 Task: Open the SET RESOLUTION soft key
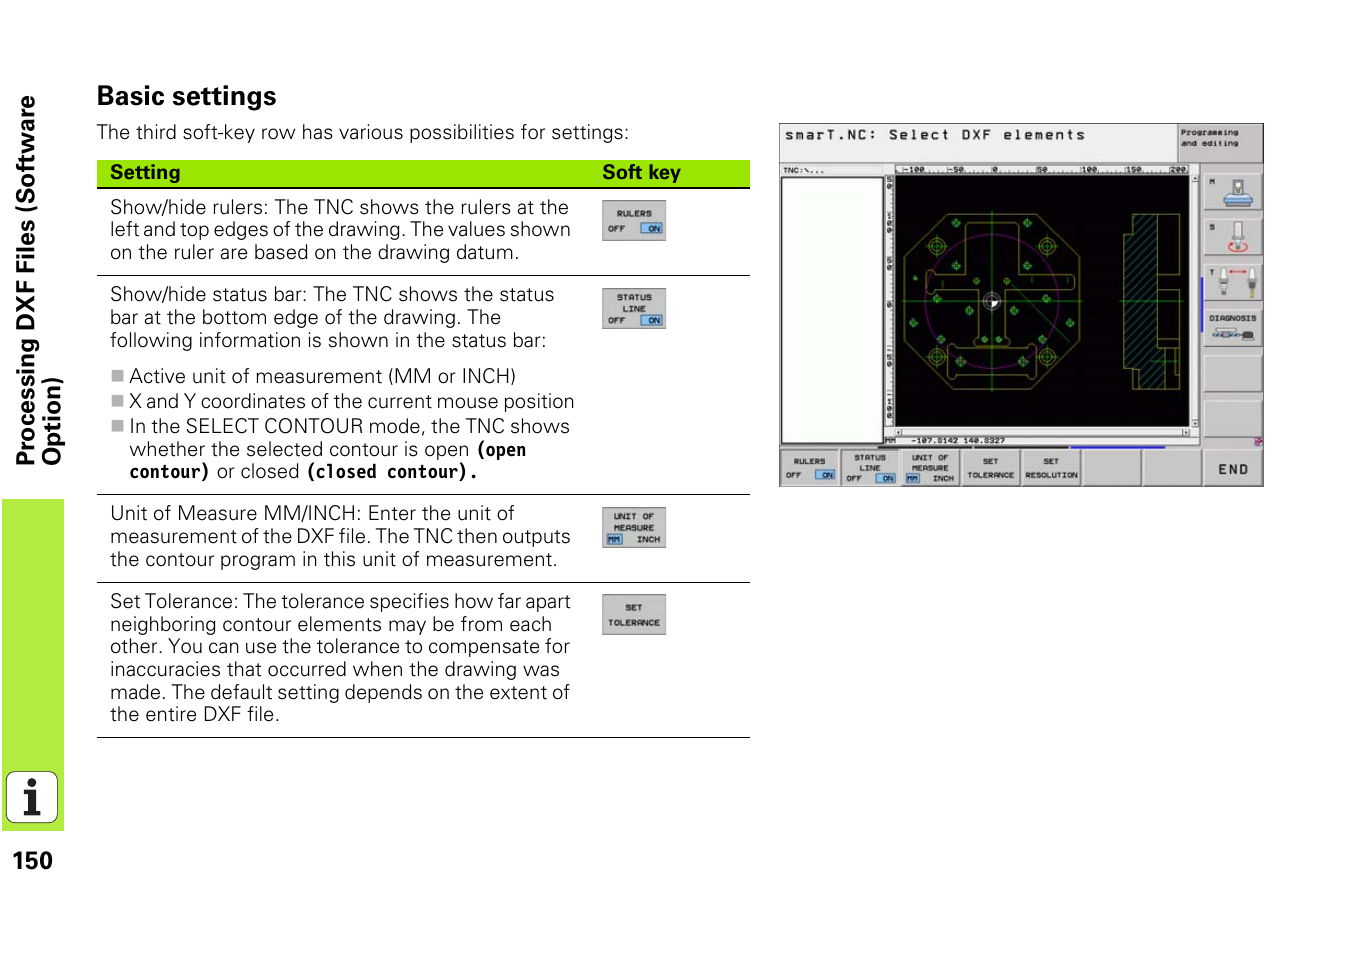(1051, 468)
